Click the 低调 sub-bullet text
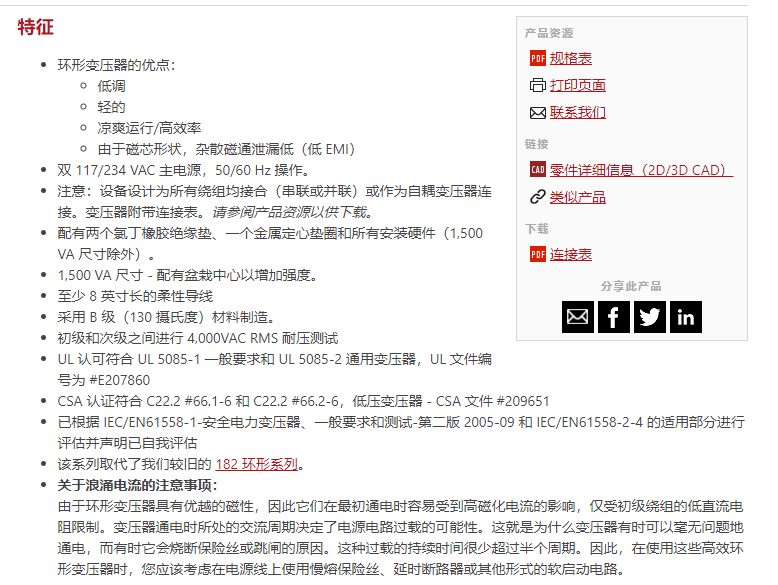The image size is (778, 585). pyautogui.click(x=112, y=86)
